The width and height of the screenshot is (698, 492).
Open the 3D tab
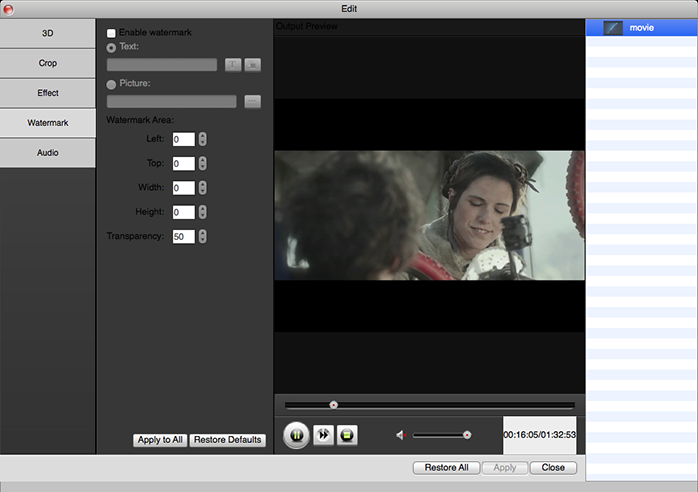(x=48, y=33)
